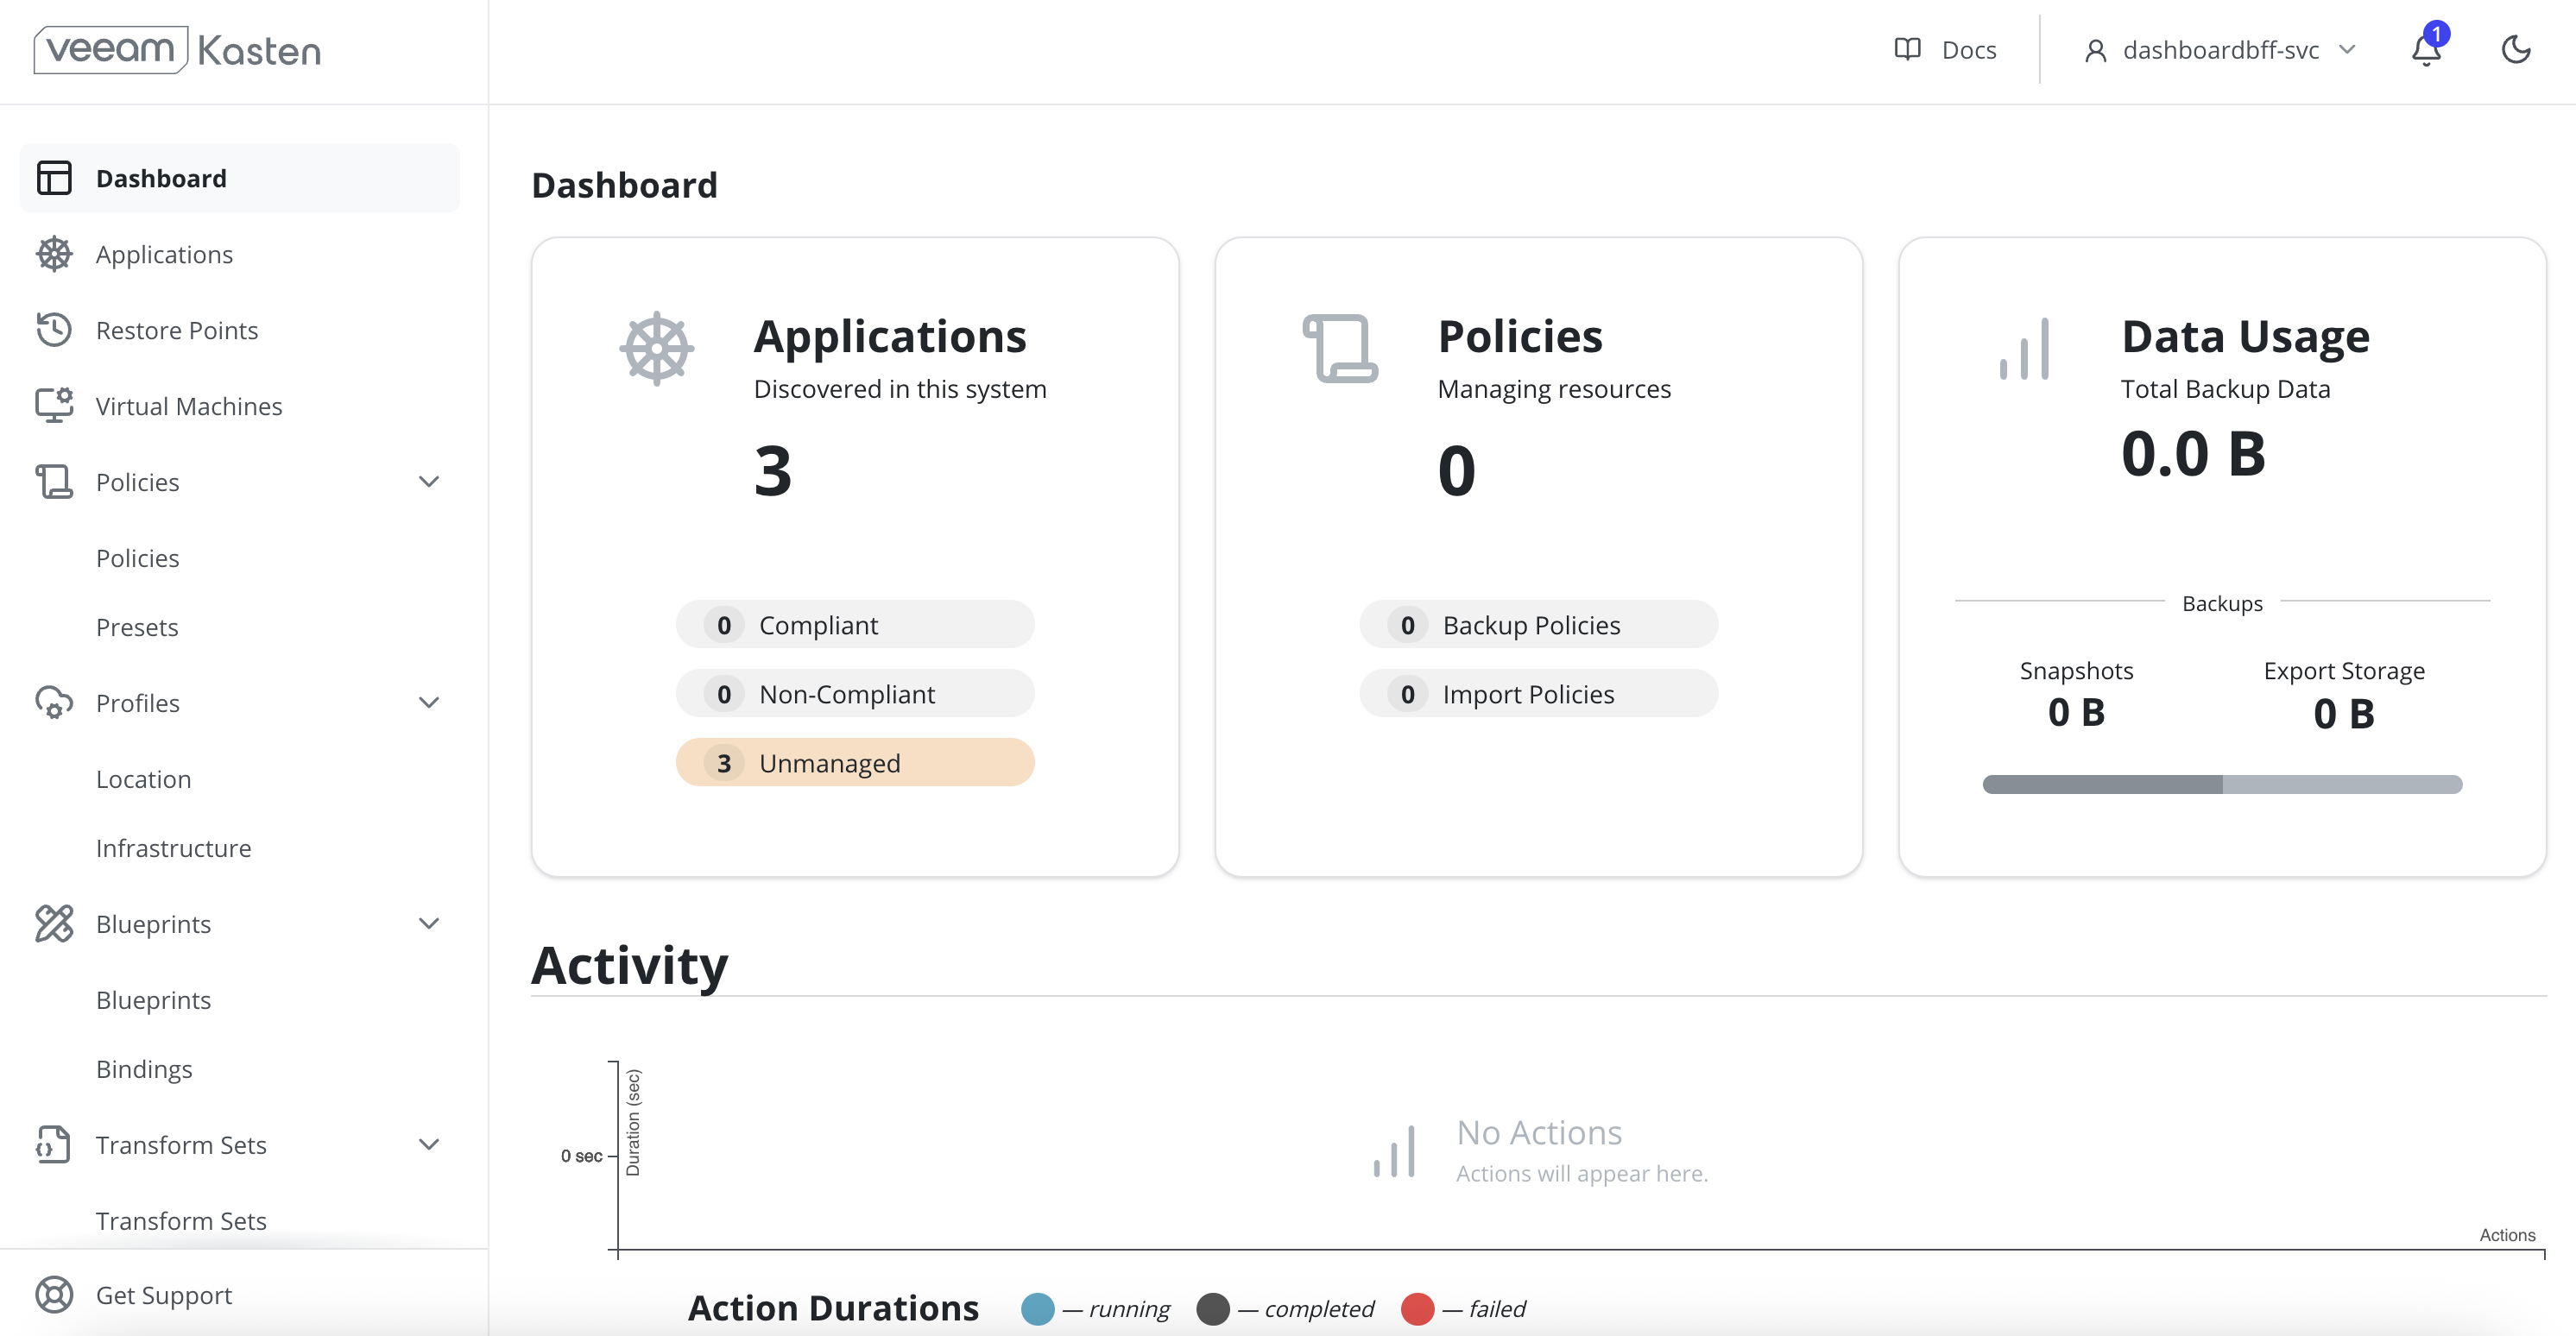Collapse the Profiles sidebar section chevron
The height and width of the screenshot is (1336, 2576).
point(429,703)
